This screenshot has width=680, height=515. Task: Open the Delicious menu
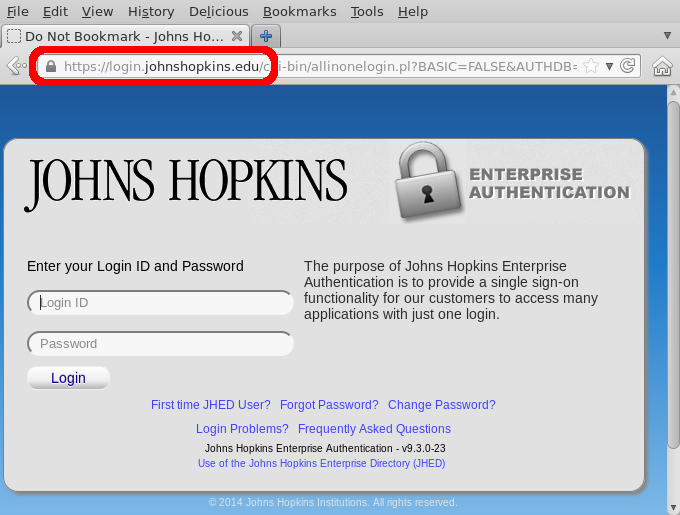point(219,12)
